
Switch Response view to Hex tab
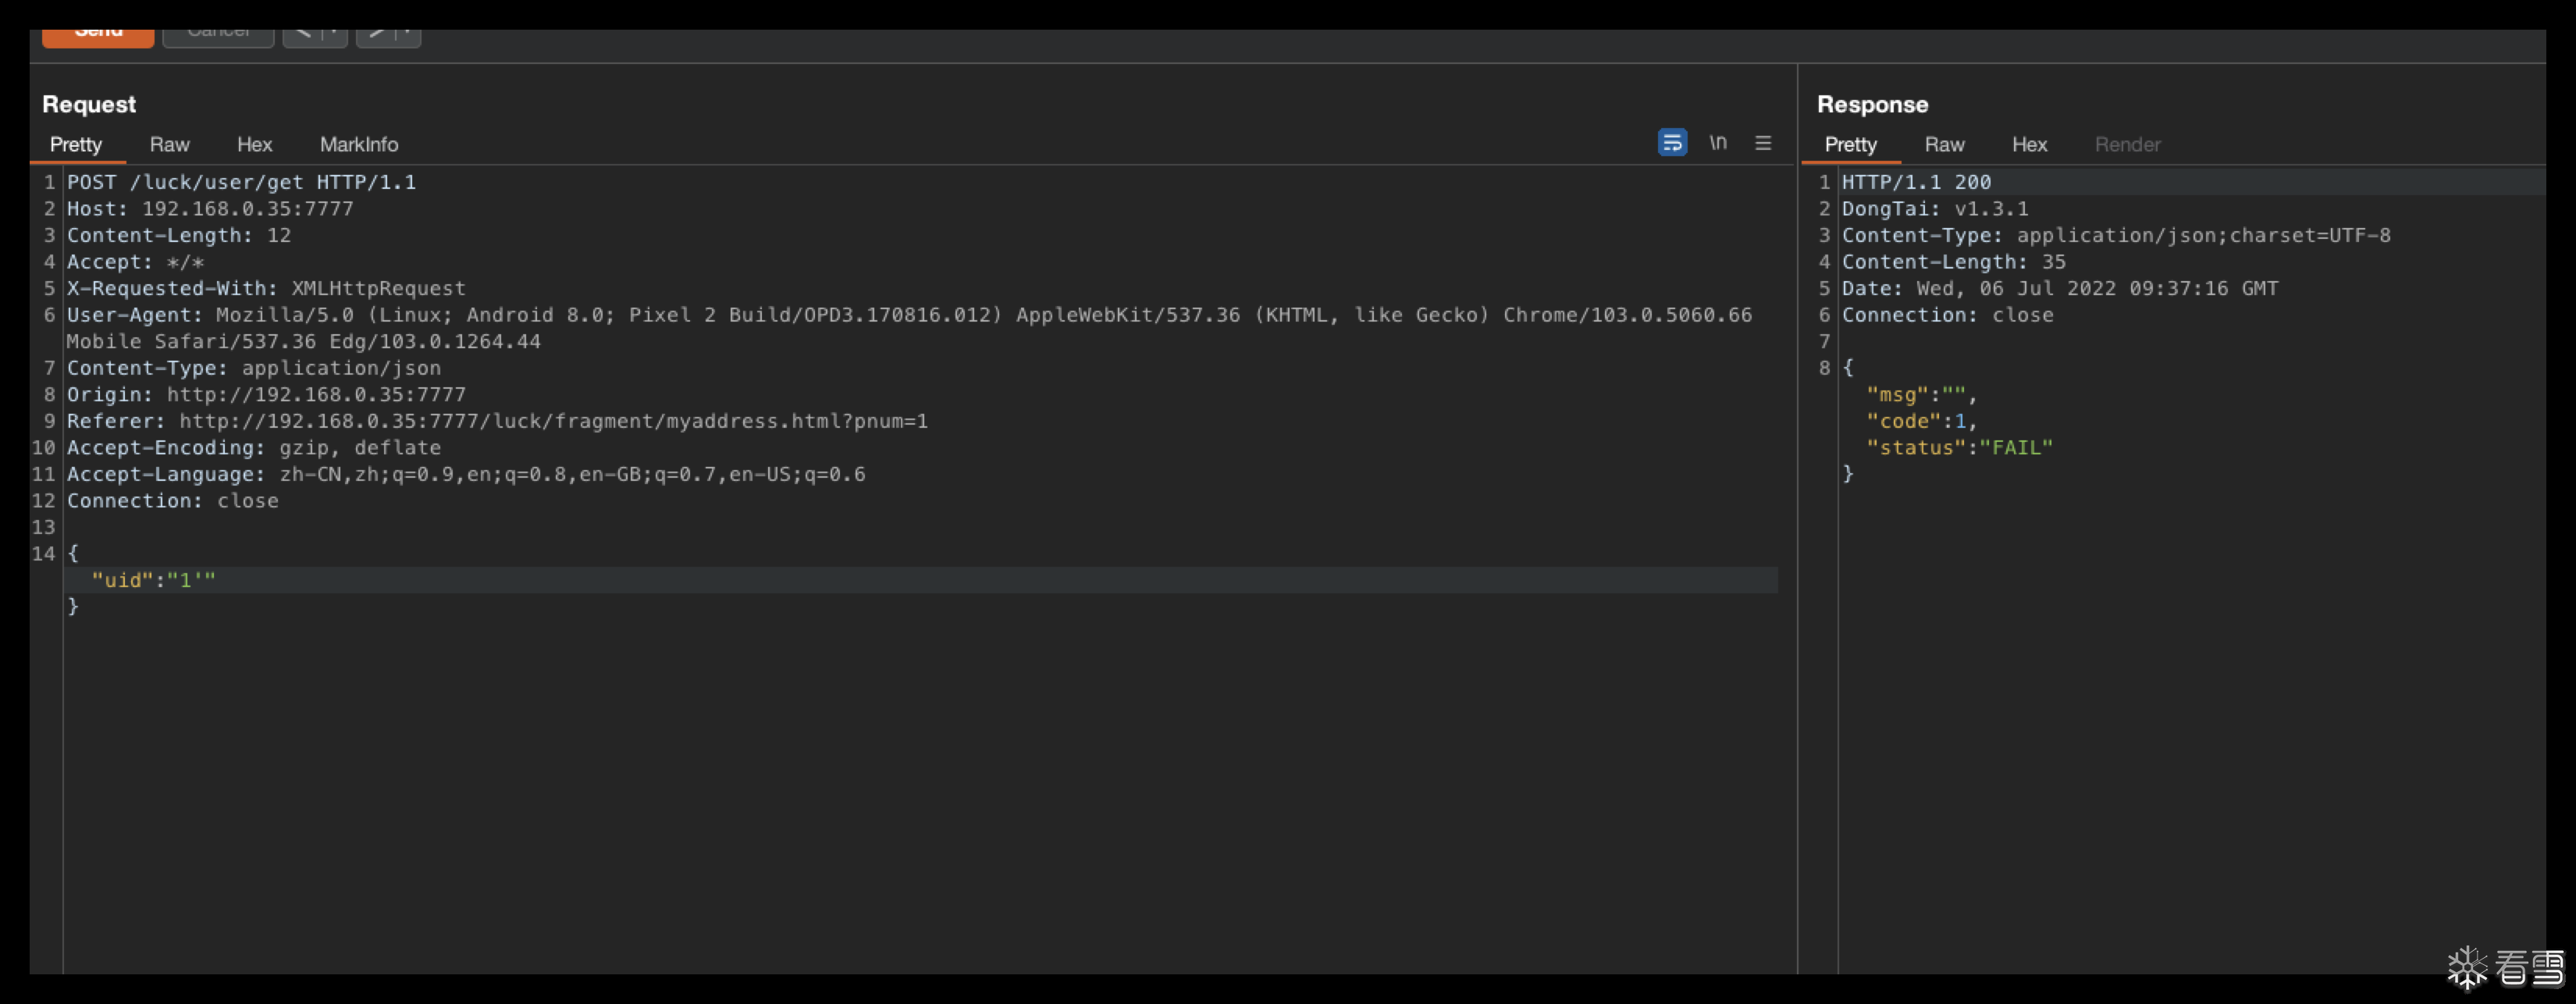2029,145
